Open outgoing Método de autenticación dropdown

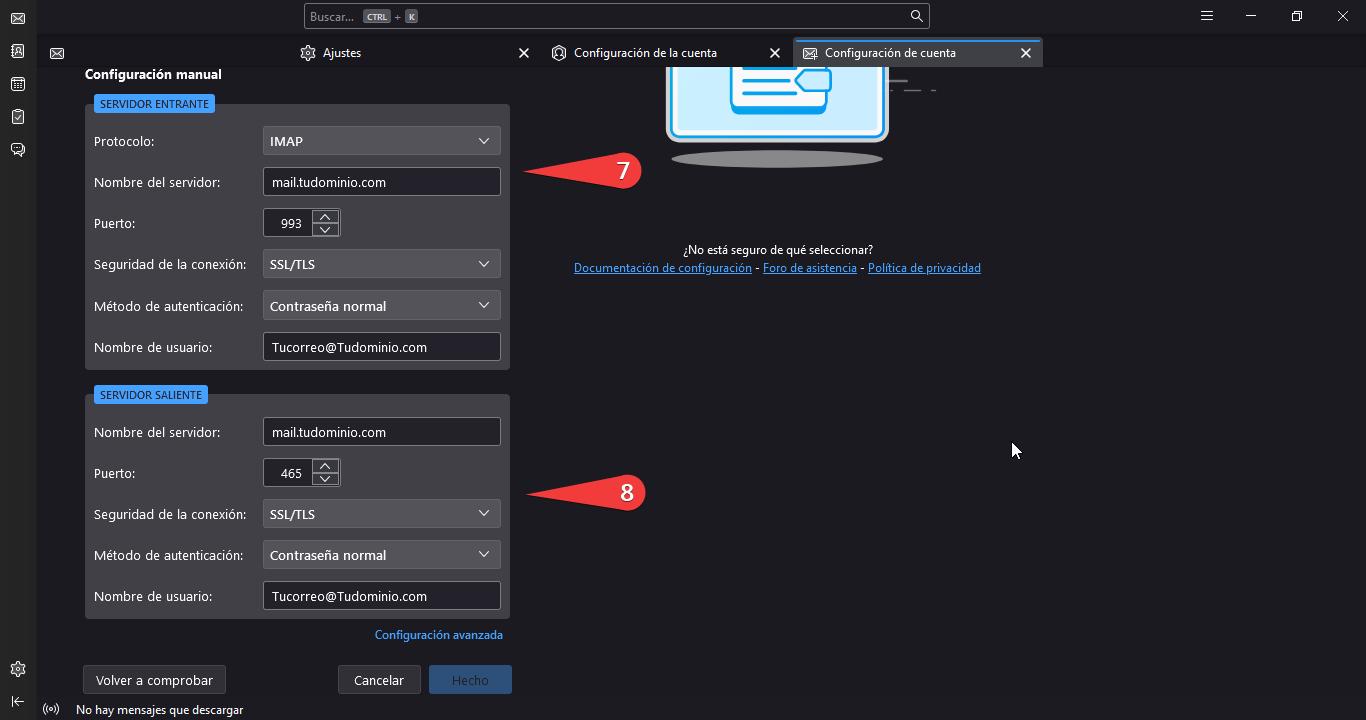pos(381,554)
